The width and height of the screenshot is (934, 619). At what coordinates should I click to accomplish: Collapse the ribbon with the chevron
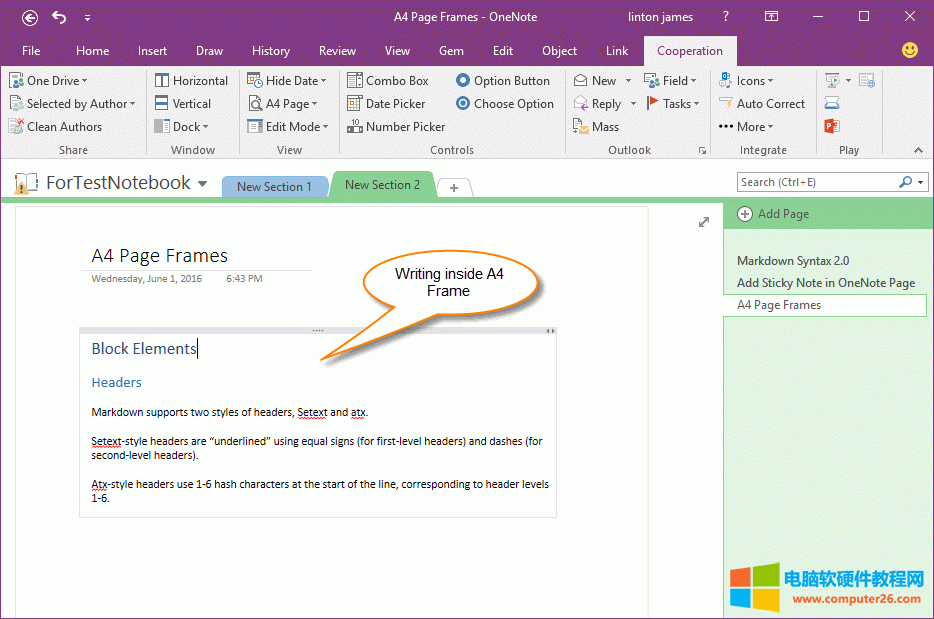point(918,150)
